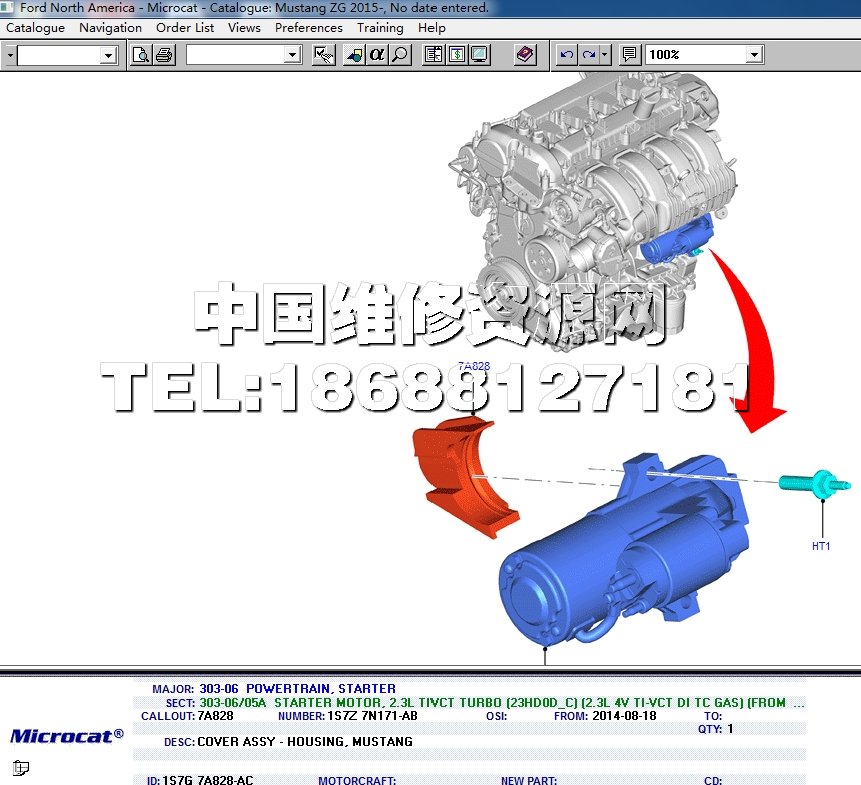This screenshot has width=861, height=785.
Task: Click the printer icon
Action: (x=164, y=55)
